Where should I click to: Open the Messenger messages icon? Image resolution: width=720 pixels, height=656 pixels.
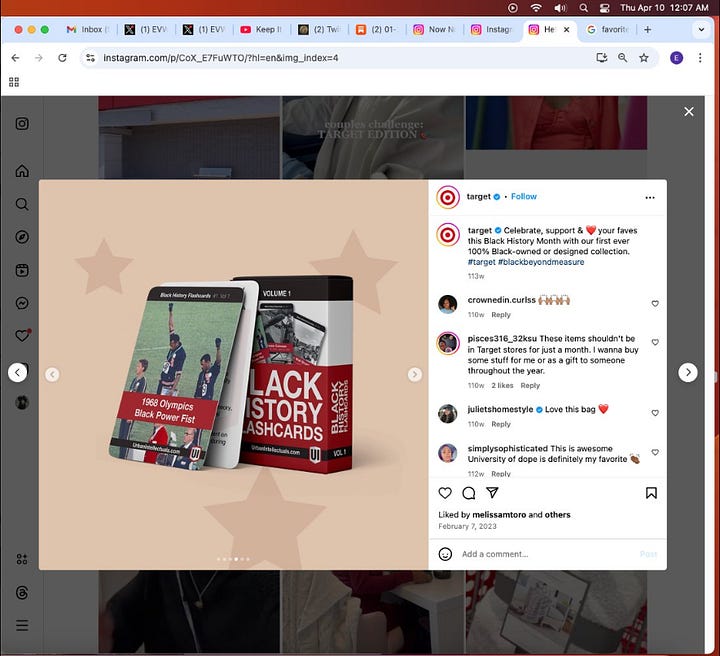tap(22, 303)
